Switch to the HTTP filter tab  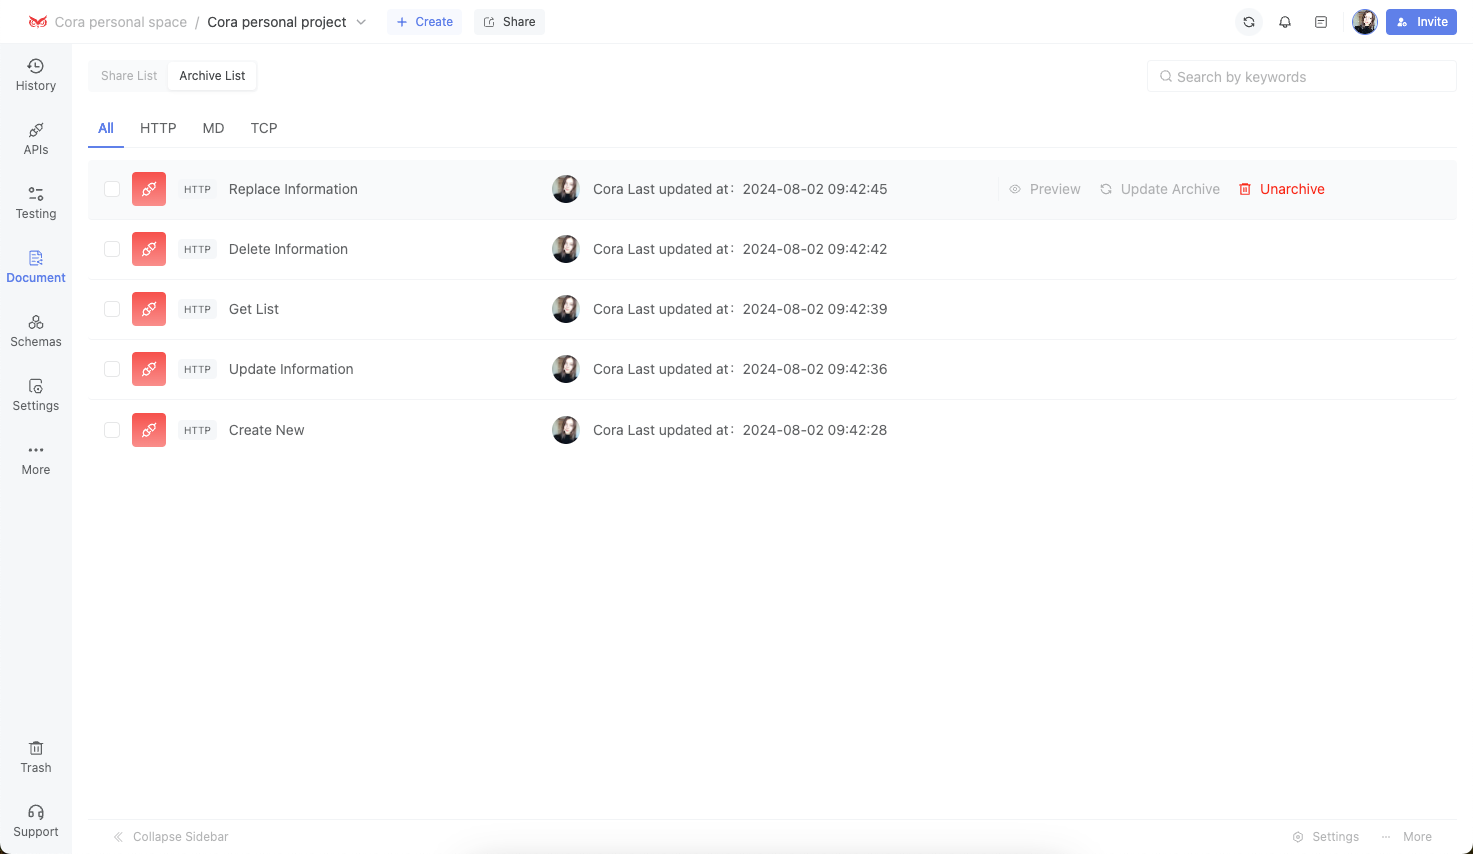pos(158,128)
